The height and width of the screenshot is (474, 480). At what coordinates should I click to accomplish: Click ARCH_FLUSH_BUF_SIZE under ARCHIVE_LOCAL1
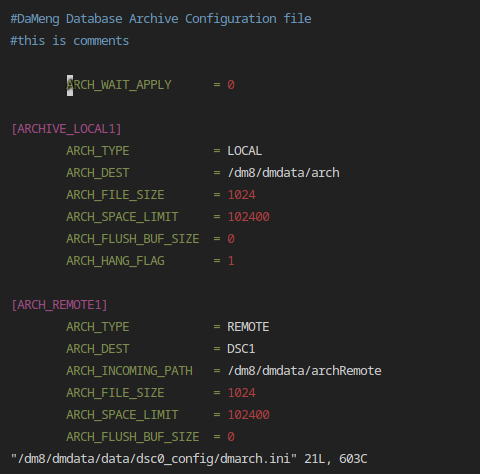[133, 239]
